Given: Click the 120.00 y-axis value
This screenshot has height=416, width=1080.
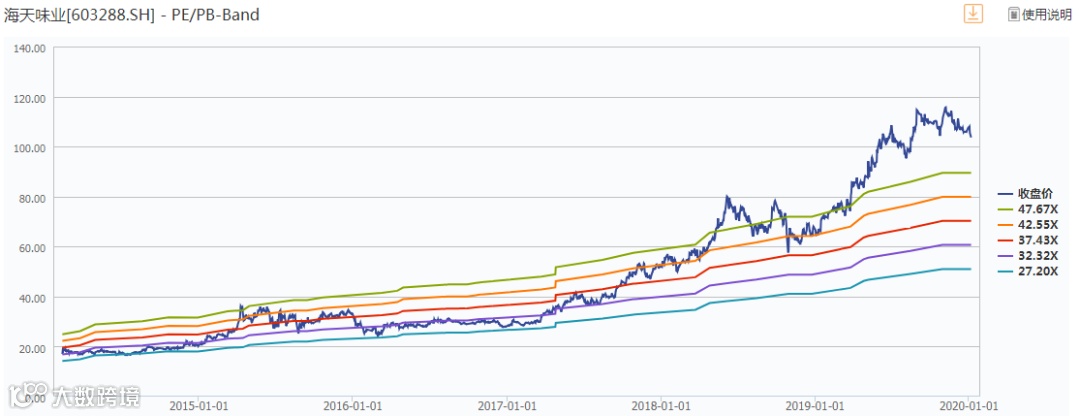Looking at the screenshot, I should pos(30,98).
